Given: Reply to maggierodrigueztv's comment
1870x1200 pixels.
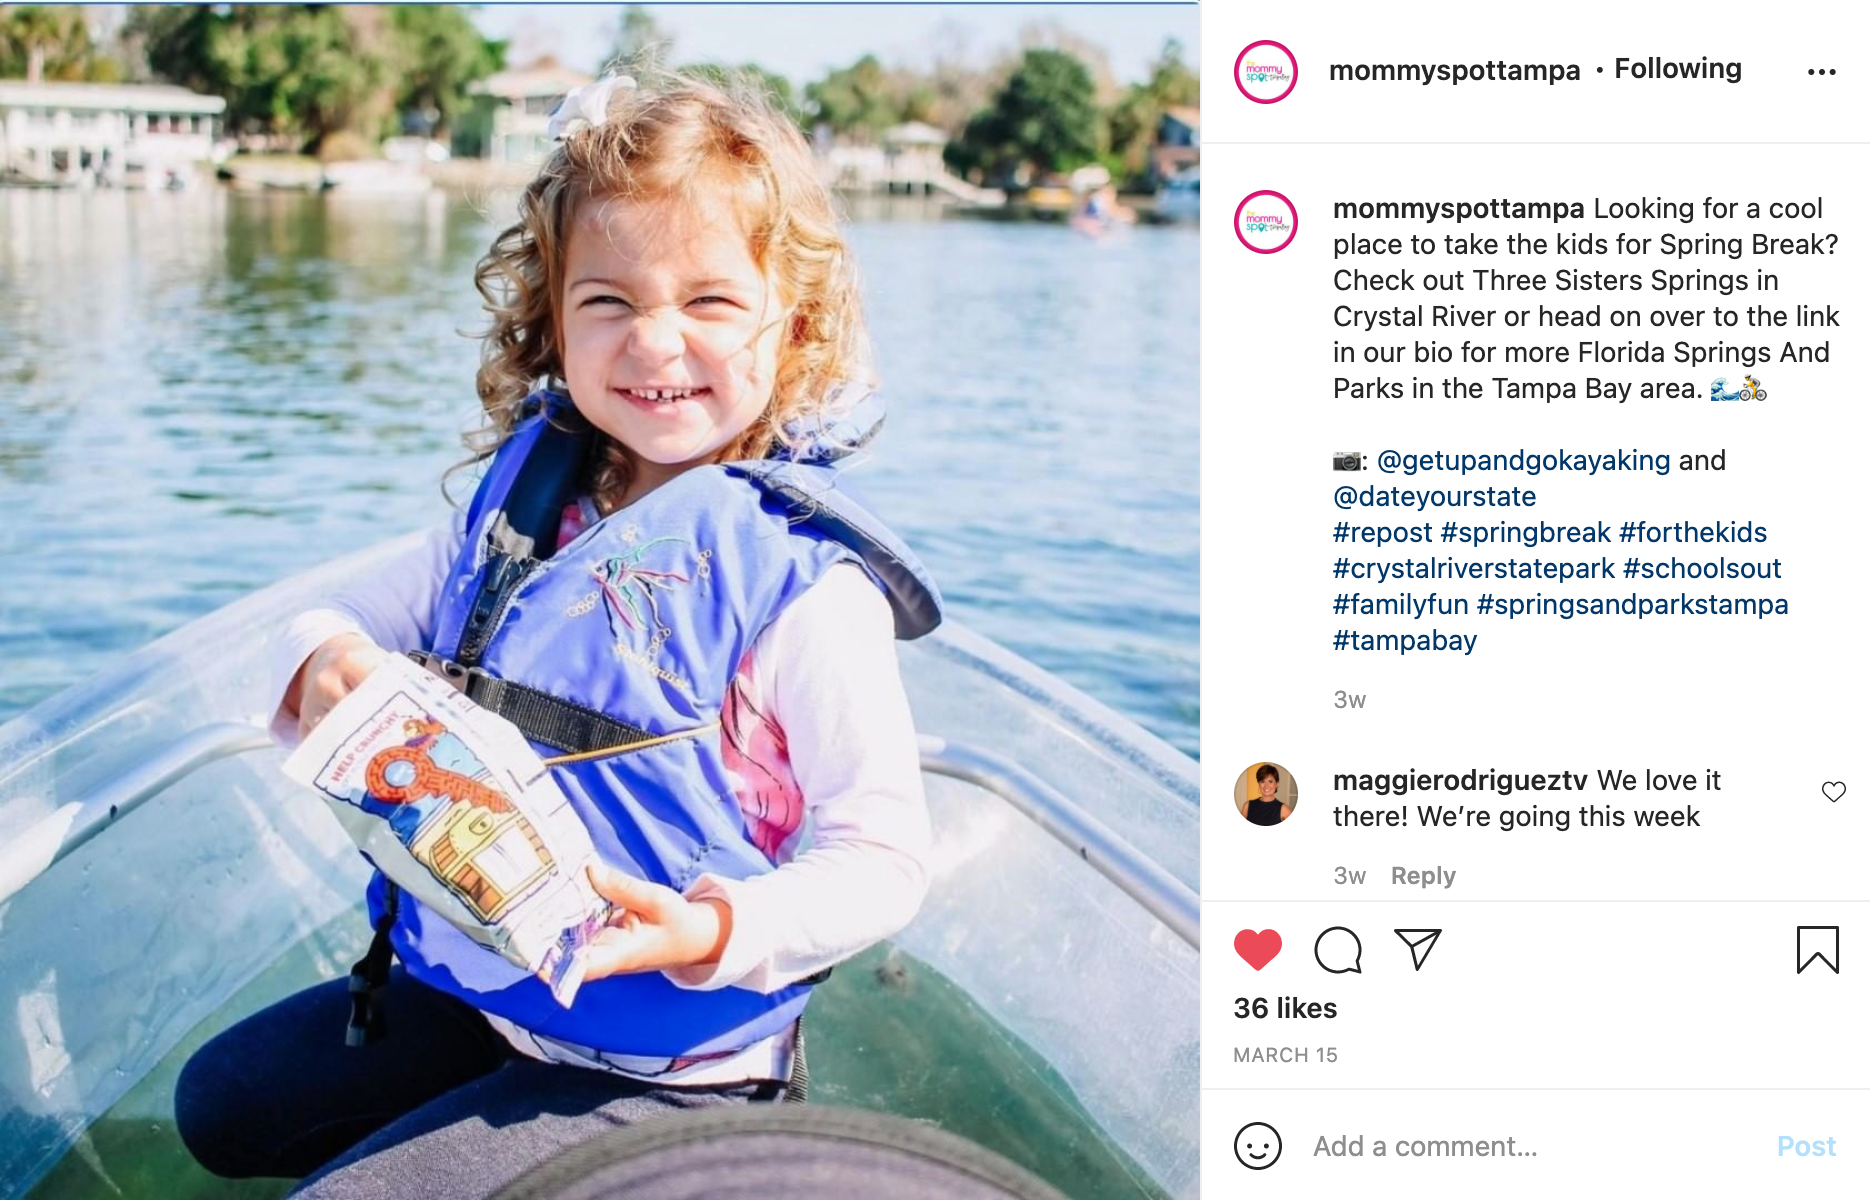Looking at the screenshot, I should click(x=1422, y=876).
